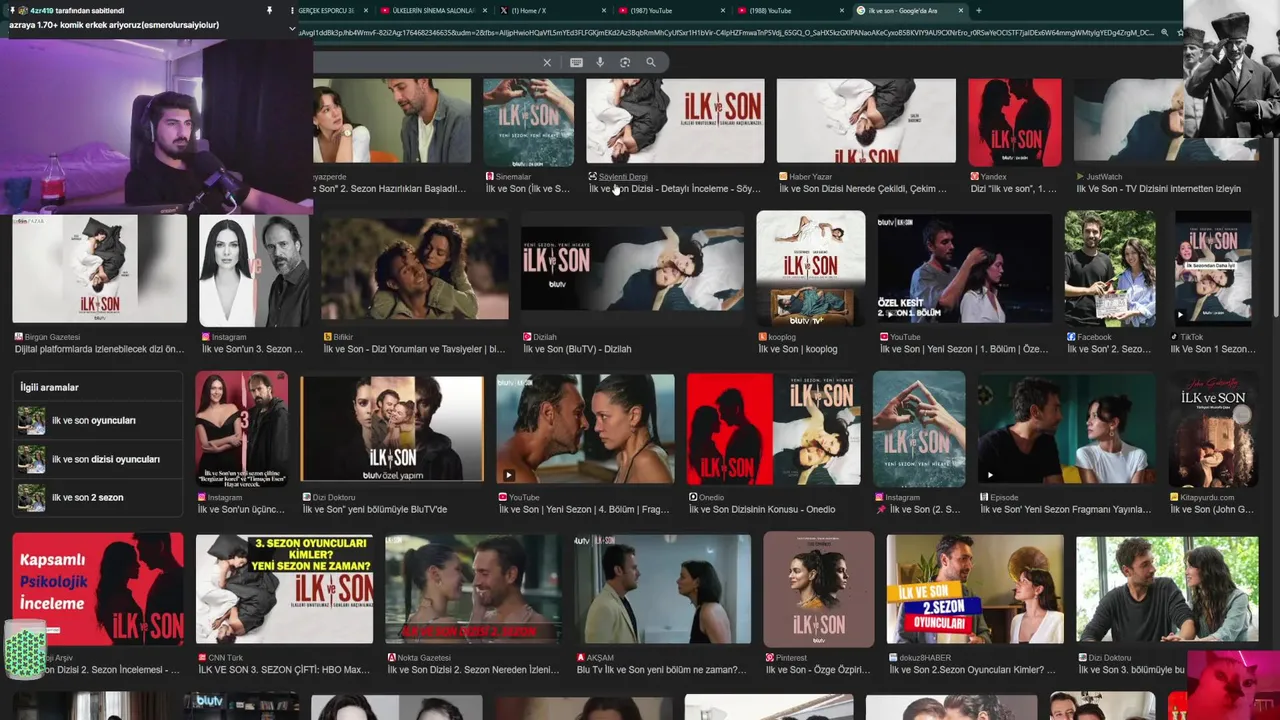Open "İlk ve Son (BluTV) - Dizilah" link
The width and height of the screenshot is (1280, 720).
point(577,349)
